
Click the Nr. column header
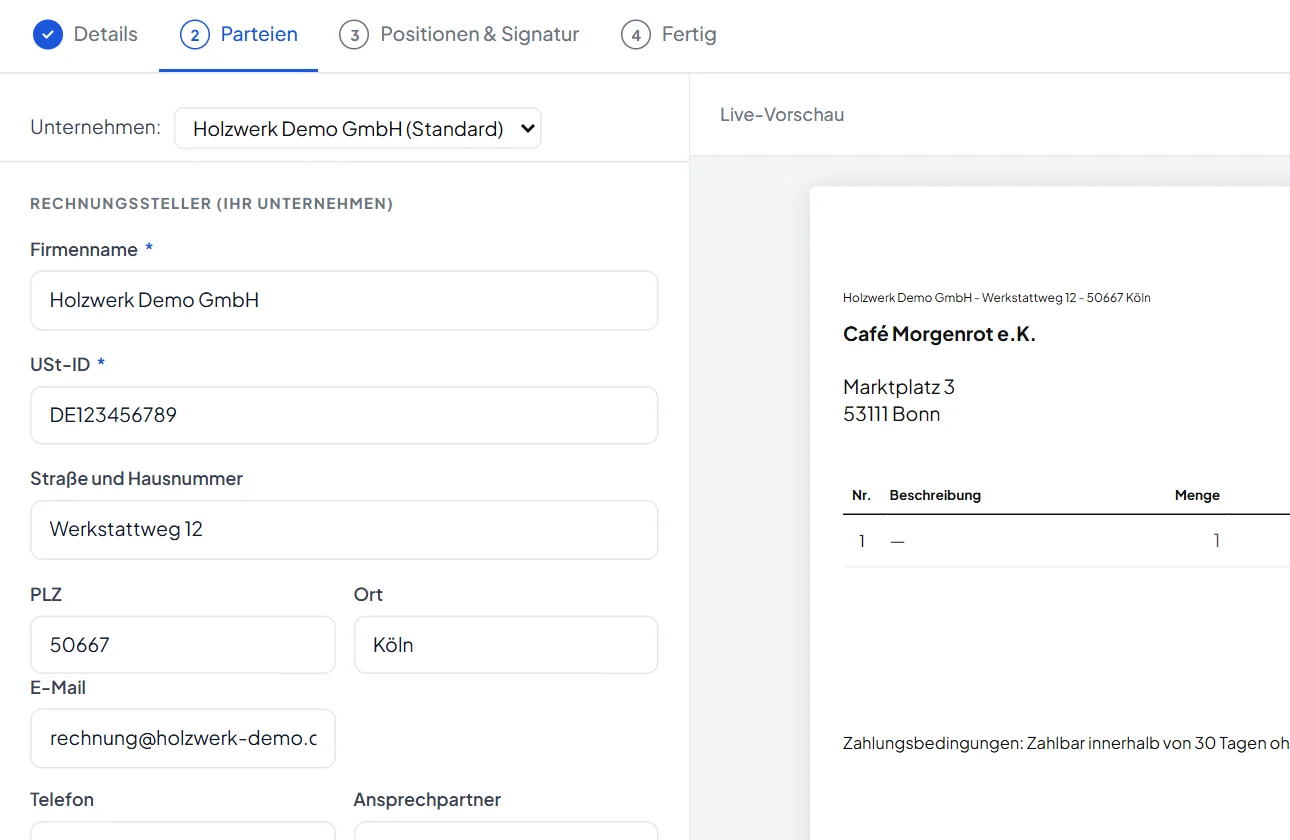[x=861, y=495]
